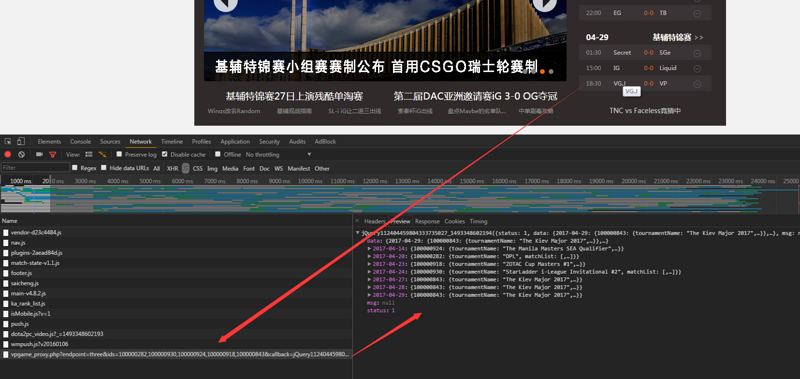
Task: Click the circle icon on the IG vs Liquid row
Action: tap(697, 68)
